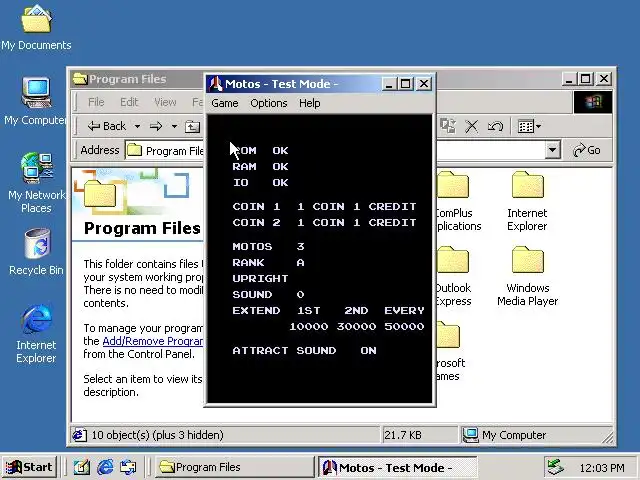Open Edit menu in Program Files window
Image resolution: width=640 pixels, height=480 pixels.
pyautogui.click(x=129, y=102)
